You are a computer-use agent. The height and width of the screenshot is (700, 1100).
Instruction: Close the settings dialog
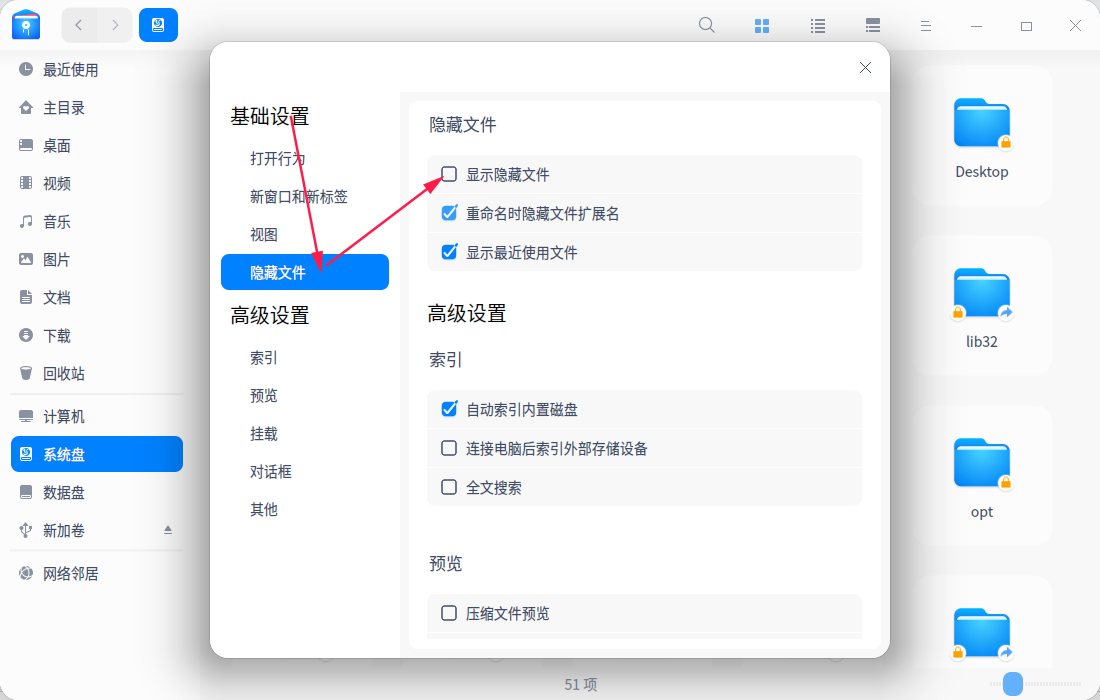click(x=865, y=67)
